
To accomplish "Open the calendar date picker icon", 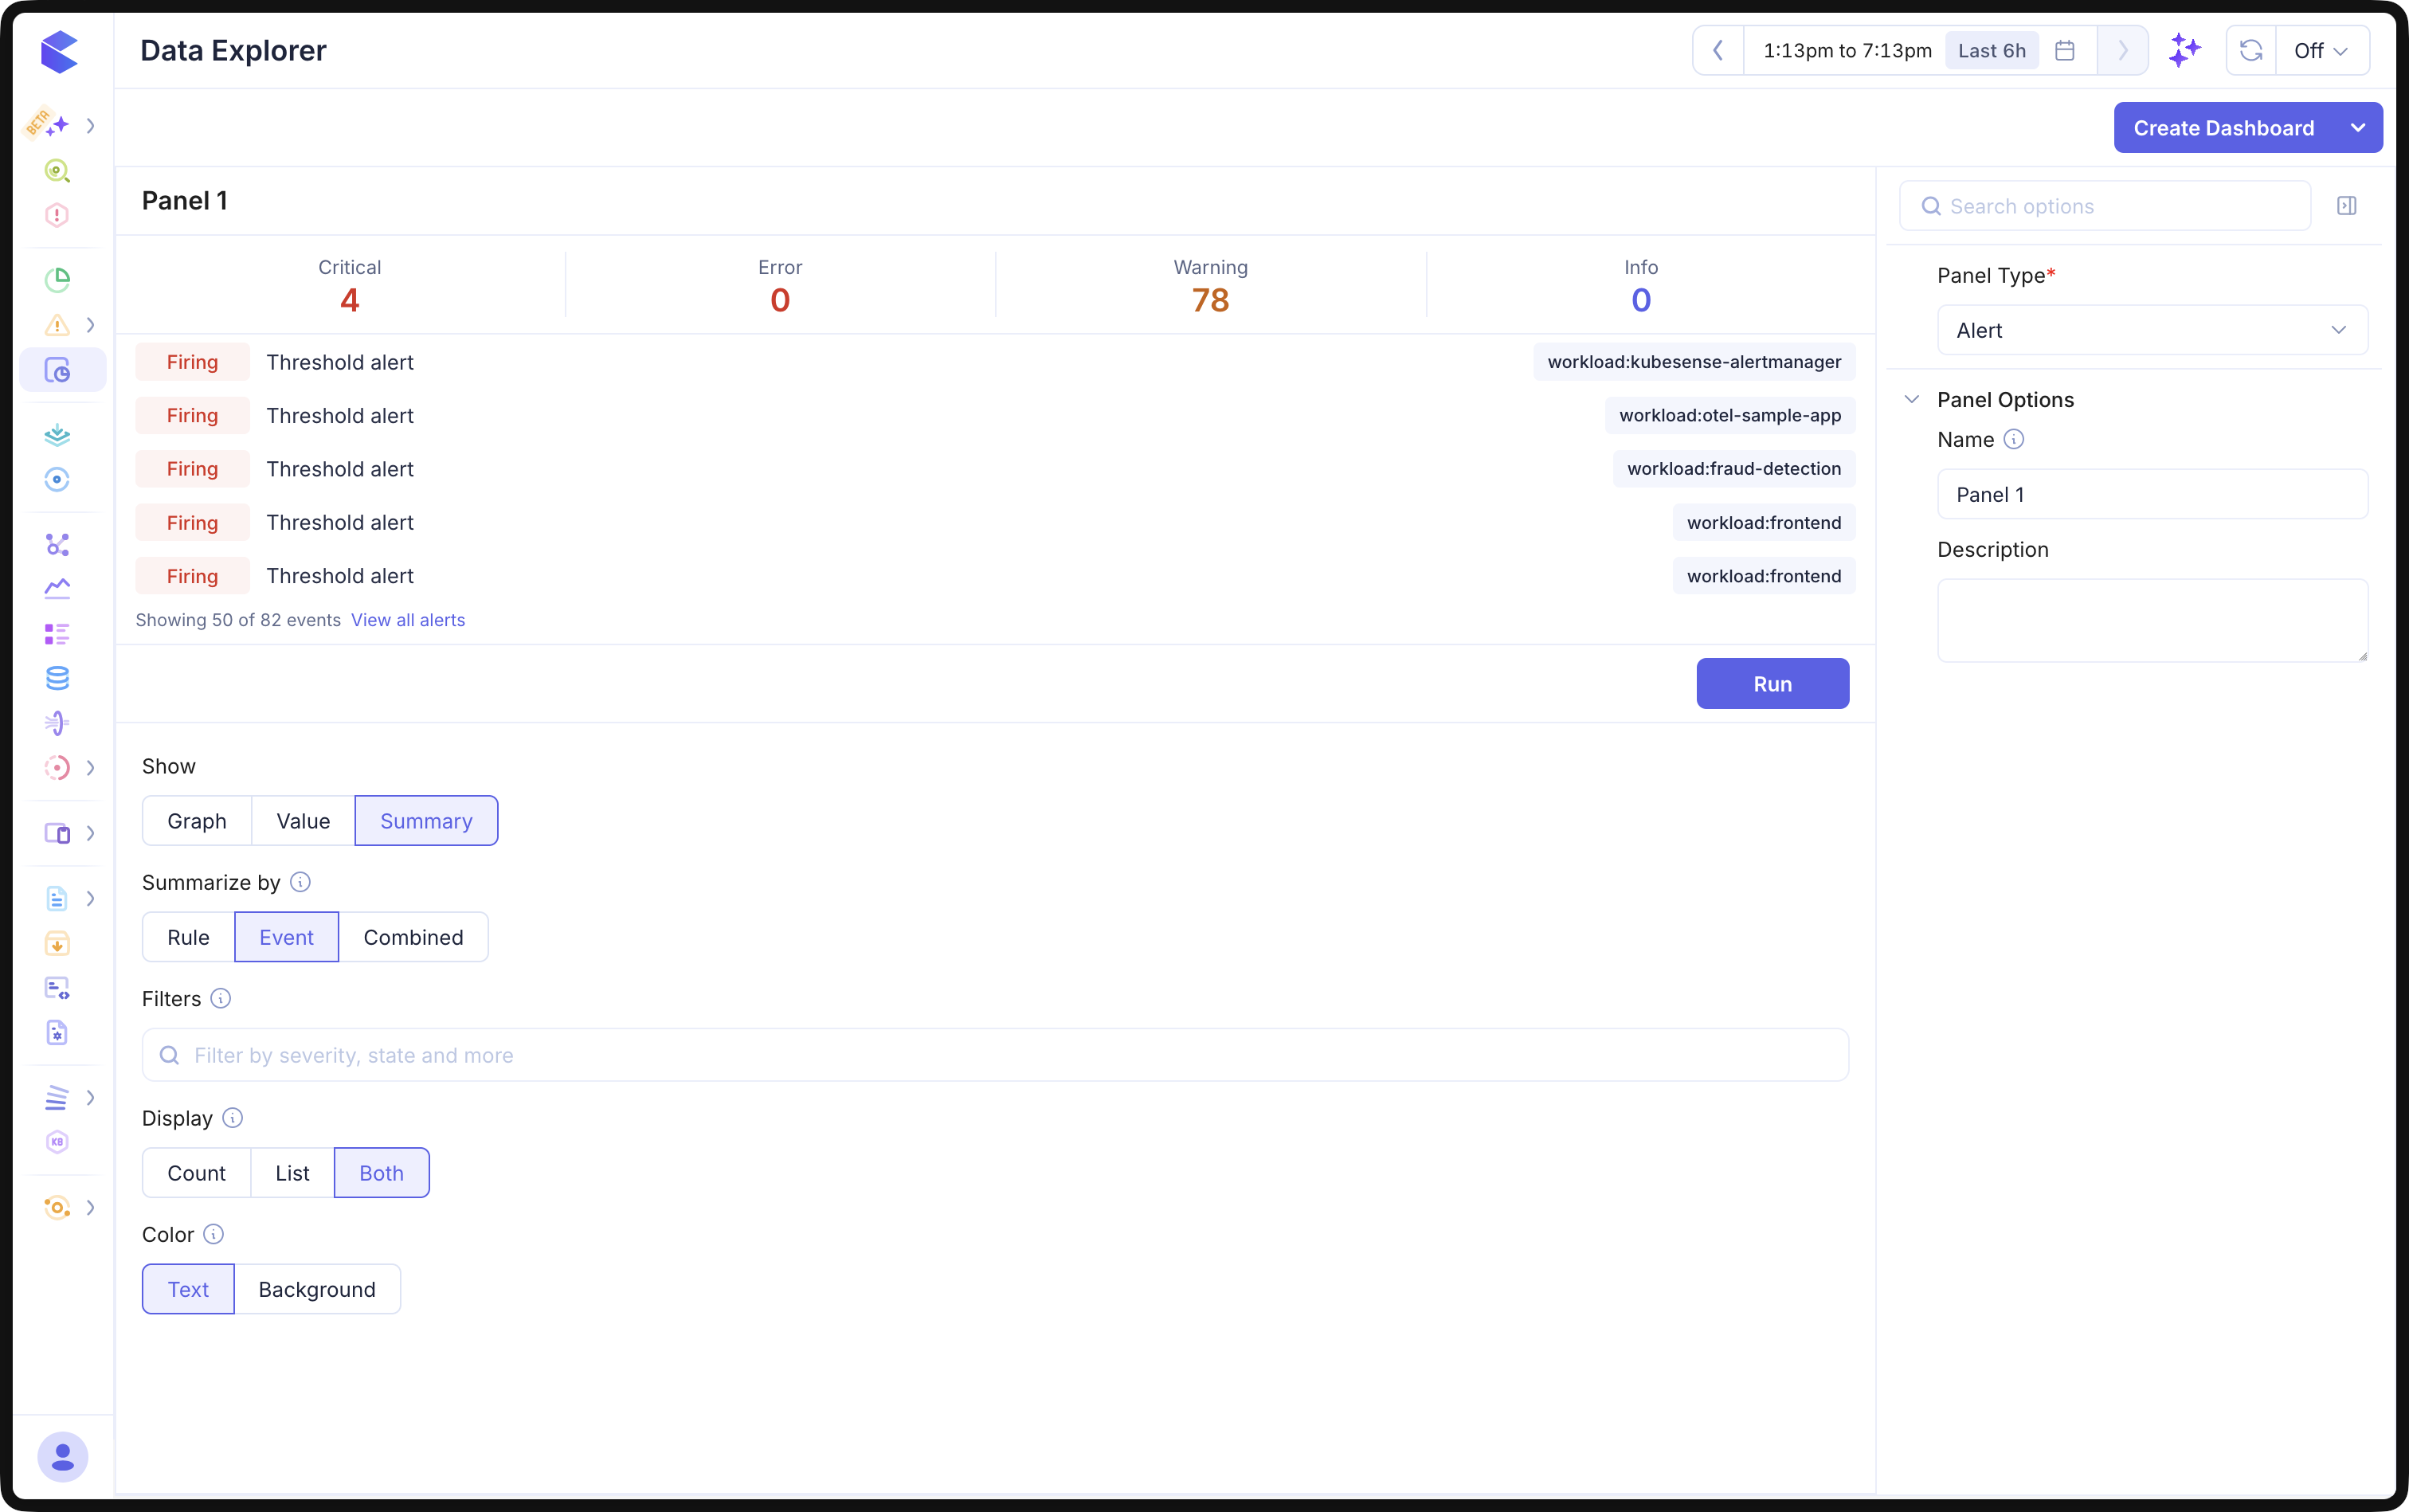I will (2065, 50).
